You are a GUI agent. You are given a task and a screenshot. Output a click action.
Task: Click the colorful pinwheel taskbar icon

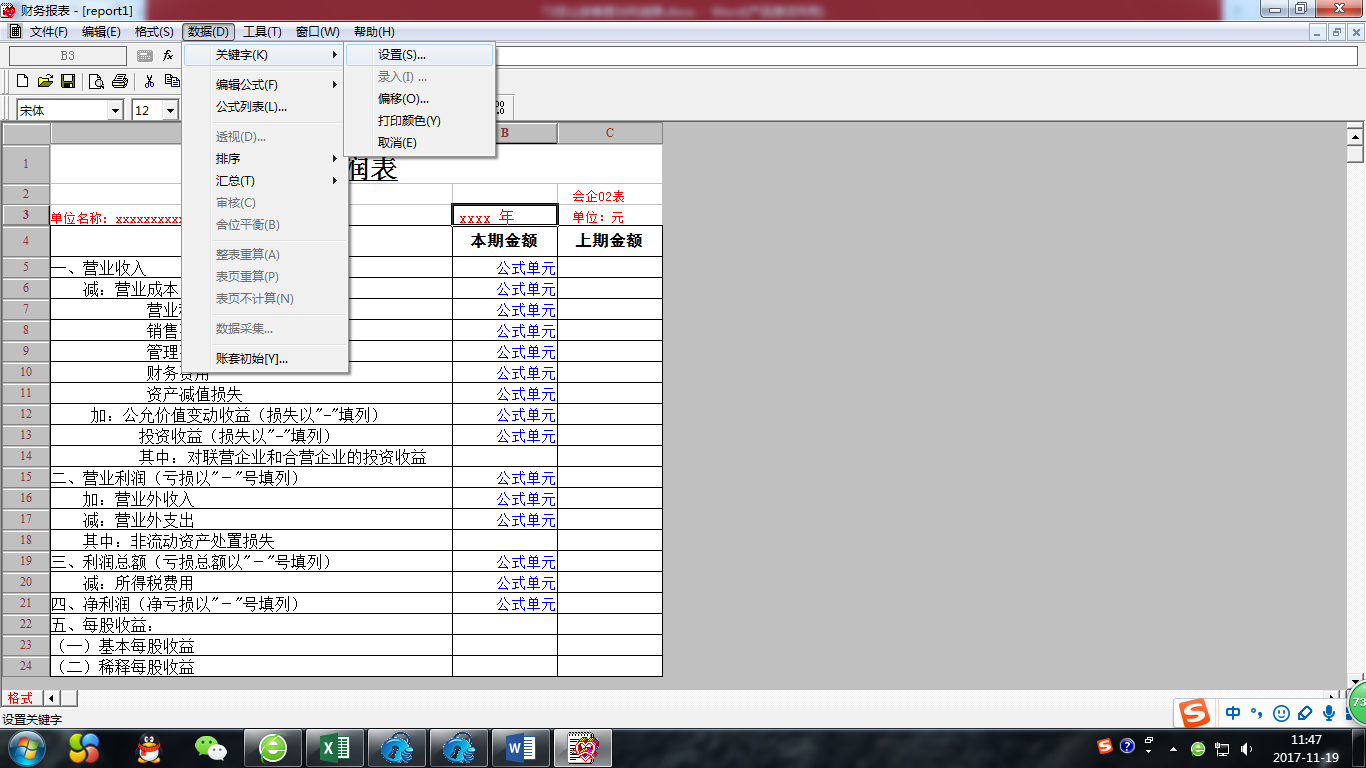click(x=84, y=748)
